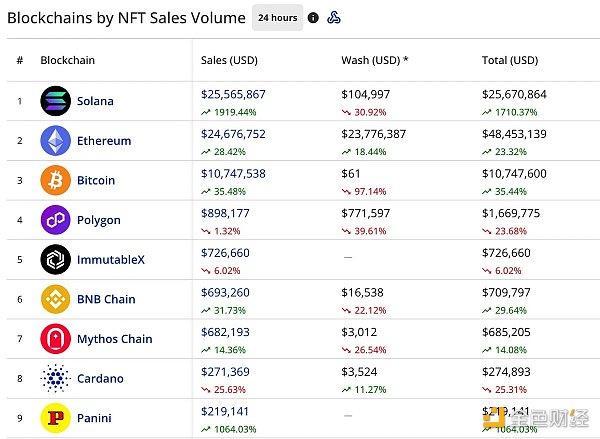Select Panini sales value $219,141
This screenshot has width=600, height=439.
(x=225, y=411)
